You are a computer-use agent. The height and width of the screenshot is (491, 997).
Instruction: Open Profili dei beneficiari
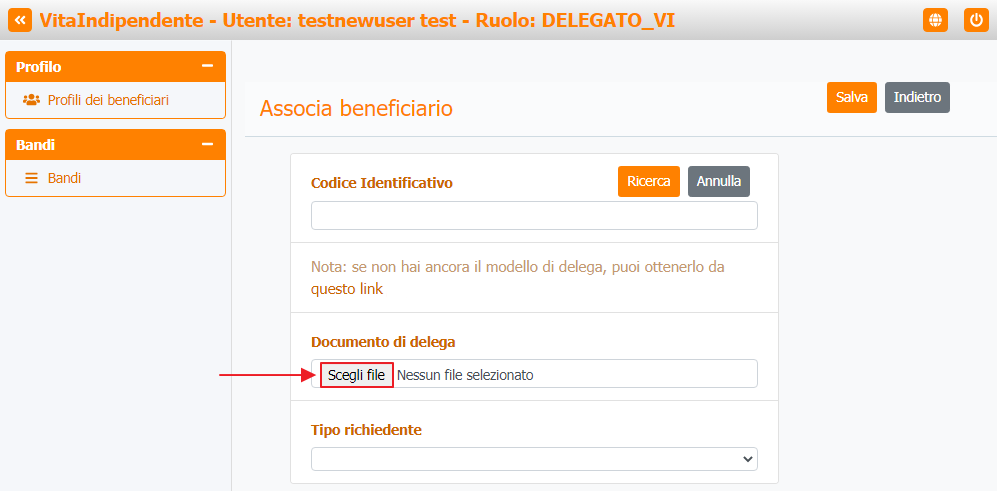click(108, 100)
